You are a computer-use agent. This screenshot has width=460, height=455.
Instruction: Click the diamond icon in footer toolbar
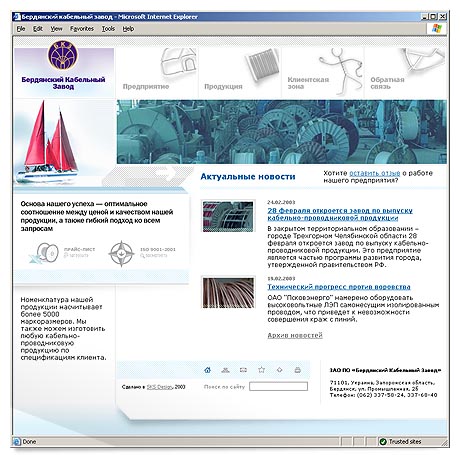pos(280,369)
